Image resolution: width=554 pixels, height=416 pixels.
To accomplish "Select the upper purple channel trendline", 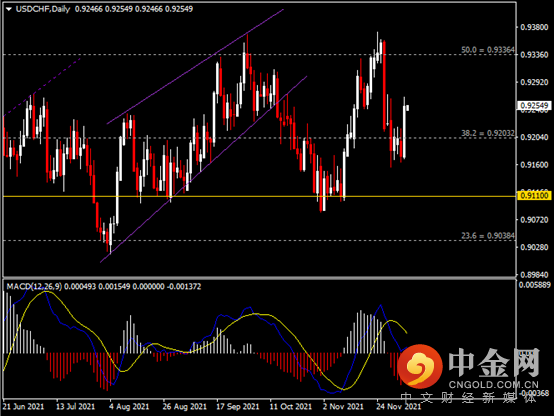I will [195, 66].
